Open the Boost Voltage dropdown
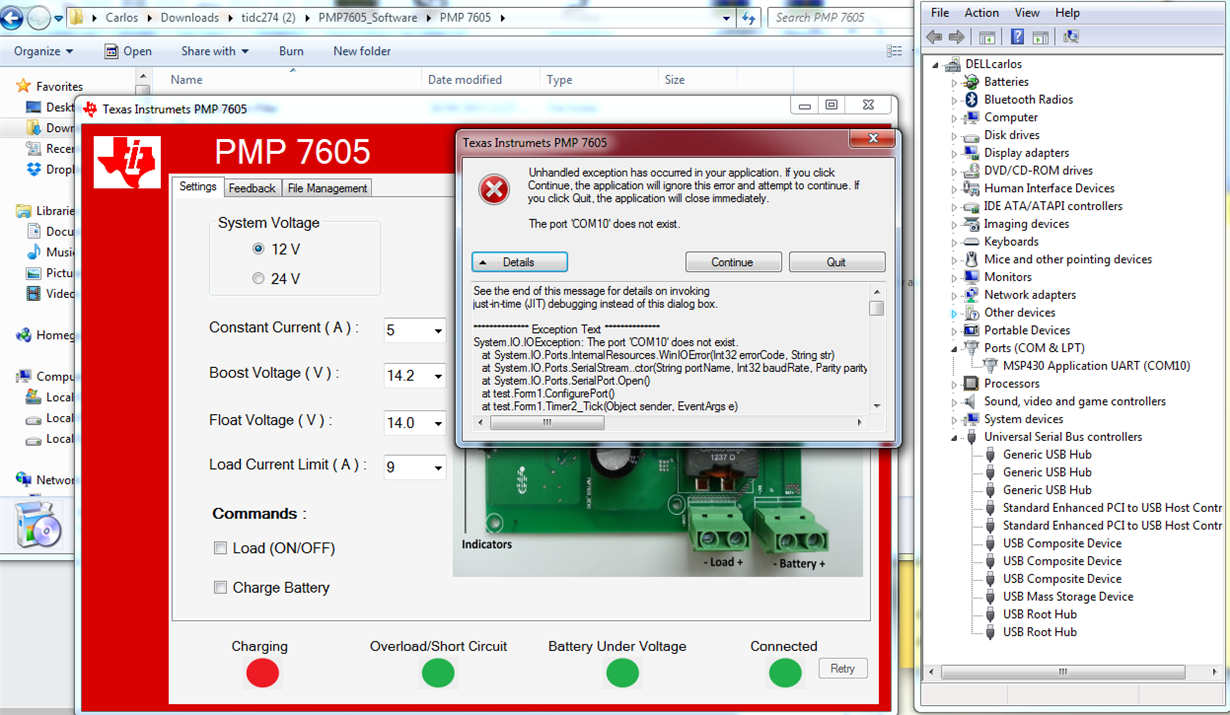 (438, 377)
